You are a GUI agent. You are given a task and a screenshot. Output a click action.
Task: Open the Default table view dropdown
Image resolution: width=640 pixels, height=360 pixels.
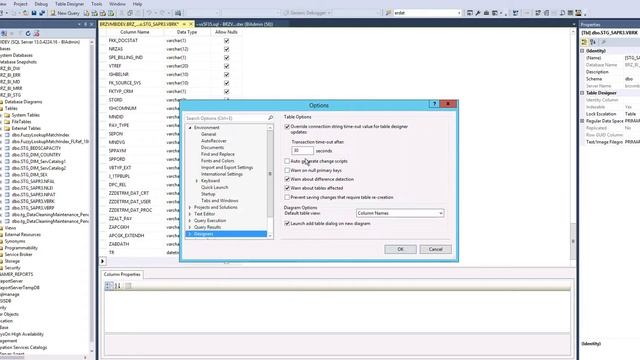point(400,213)
